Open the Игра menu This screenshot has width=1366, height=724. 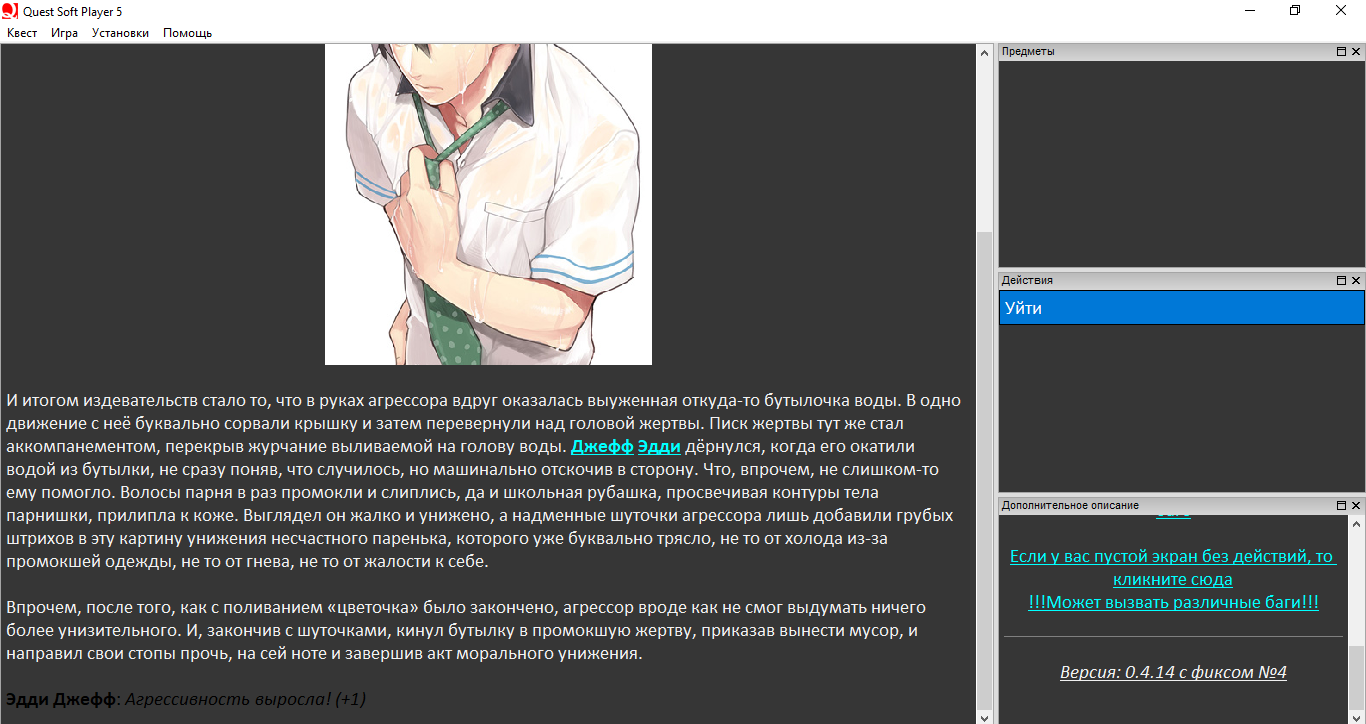click(x=64, y=33)
